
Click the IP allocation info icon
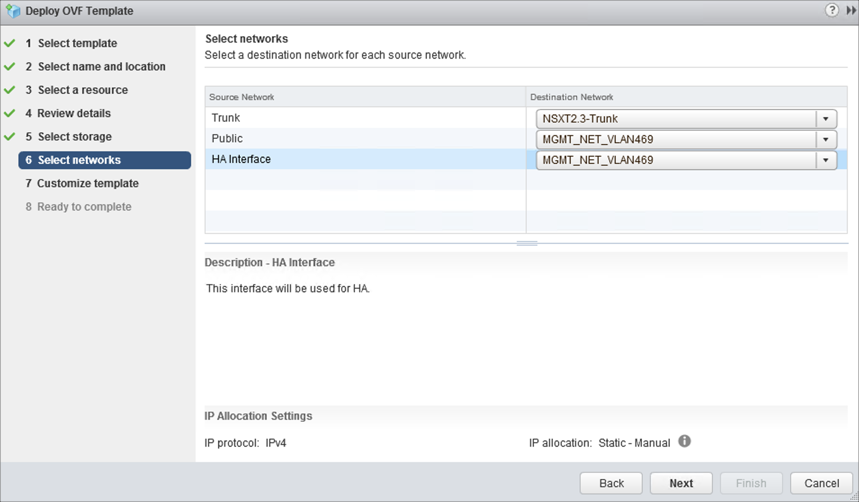tap(684, 441)
